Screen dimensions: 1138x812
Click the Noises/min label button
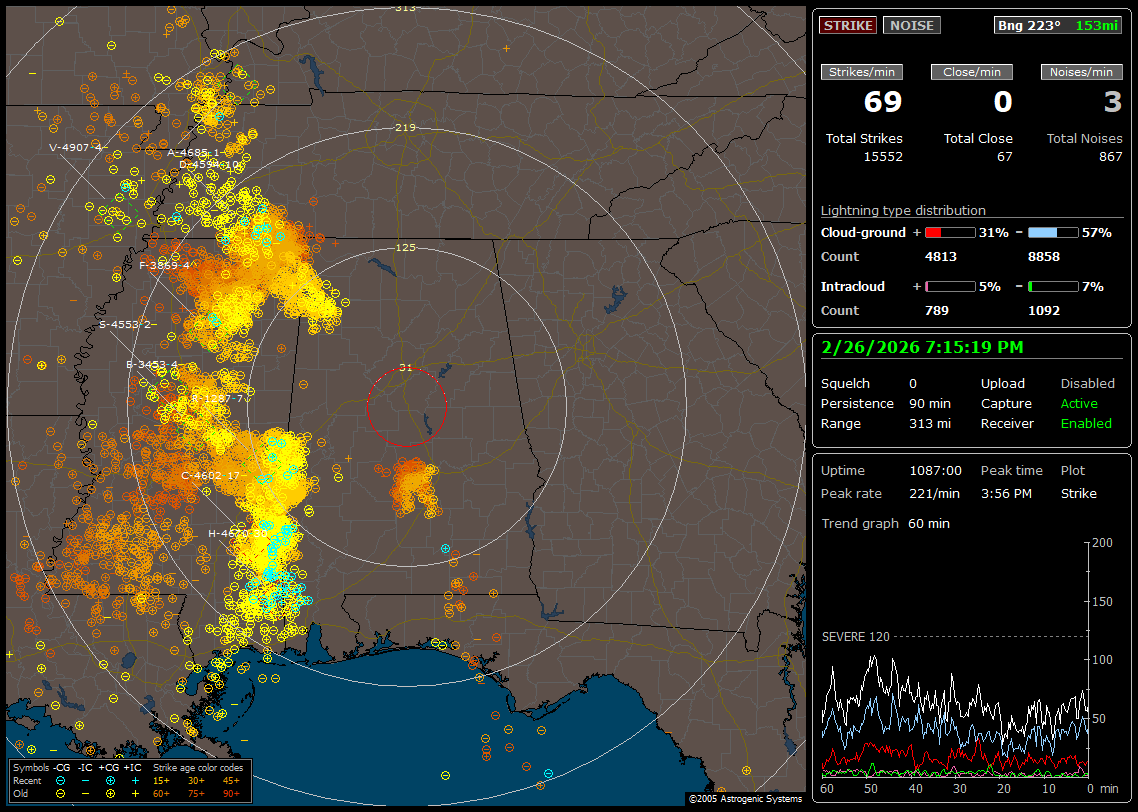pos(1081,72)
